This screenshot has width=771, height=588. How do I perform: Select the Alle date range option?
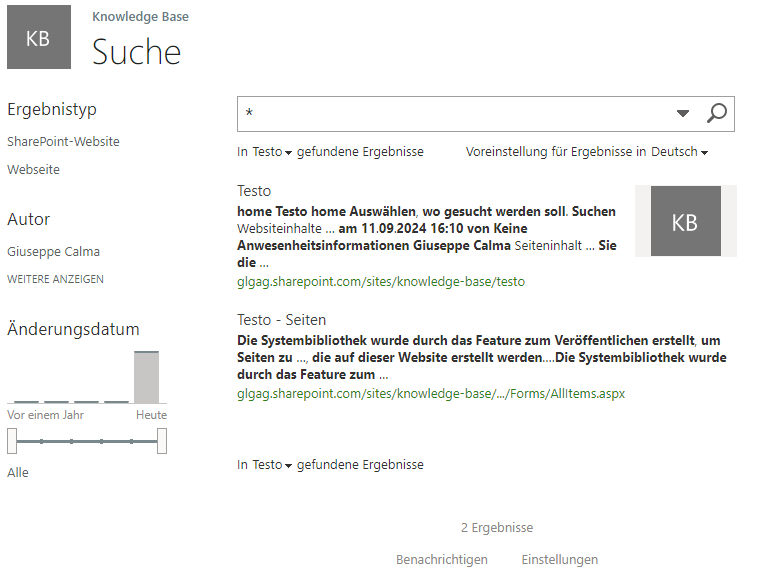click(x=18, y=472)
